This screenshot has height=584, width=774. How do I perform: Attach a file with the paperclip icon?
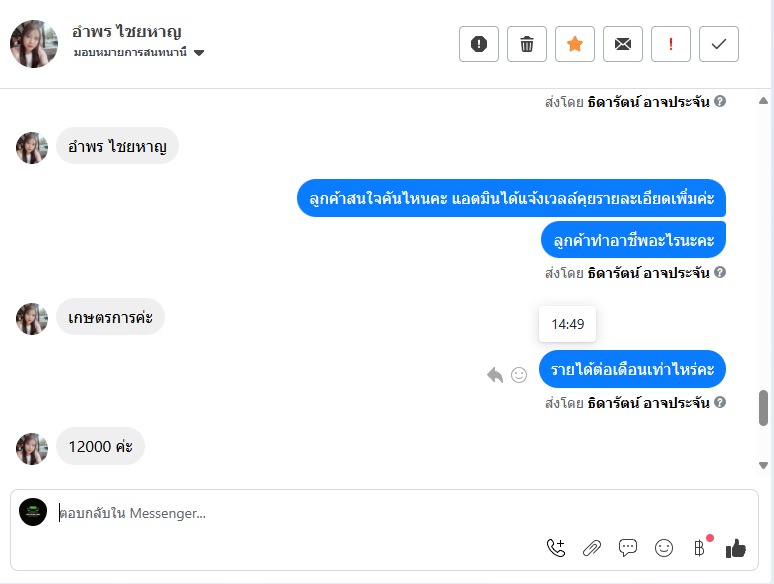tap(592, 547)
